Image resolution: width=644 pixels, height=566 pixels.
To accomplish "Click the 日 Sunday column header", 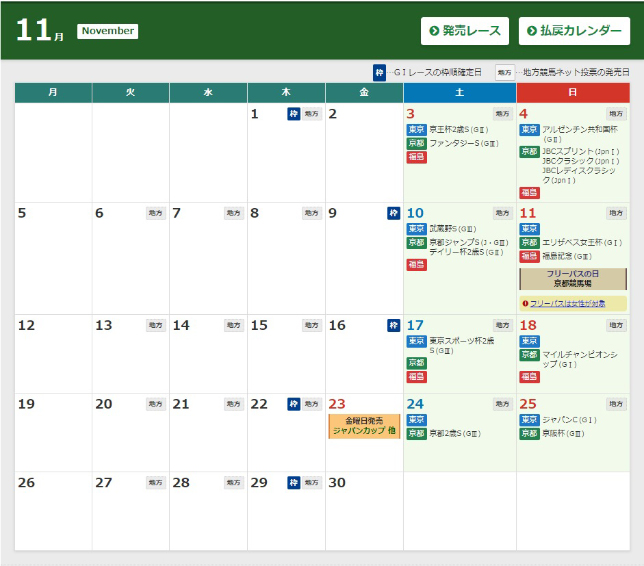I will click(x=572, y=92).
